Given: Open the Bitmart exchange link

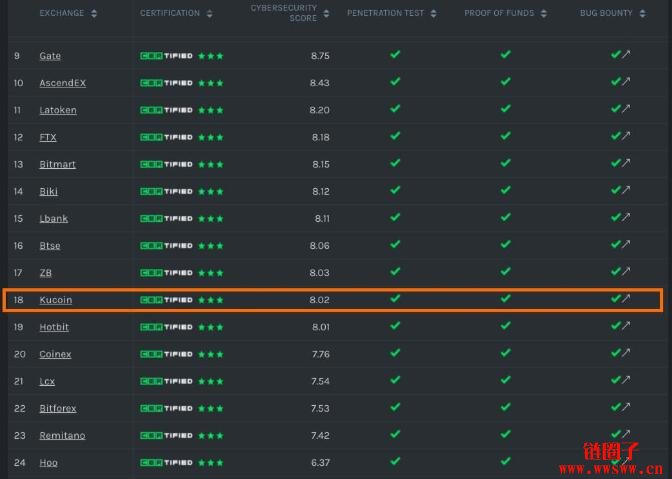Looking at the screenshot, I should 57,165.
